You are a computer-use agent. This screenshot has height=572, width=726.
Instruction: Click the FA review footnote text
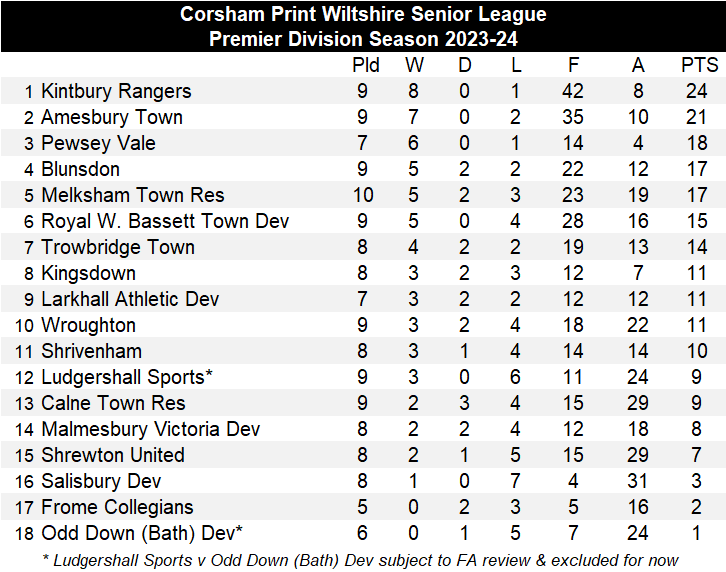click(x=363, y=559)
